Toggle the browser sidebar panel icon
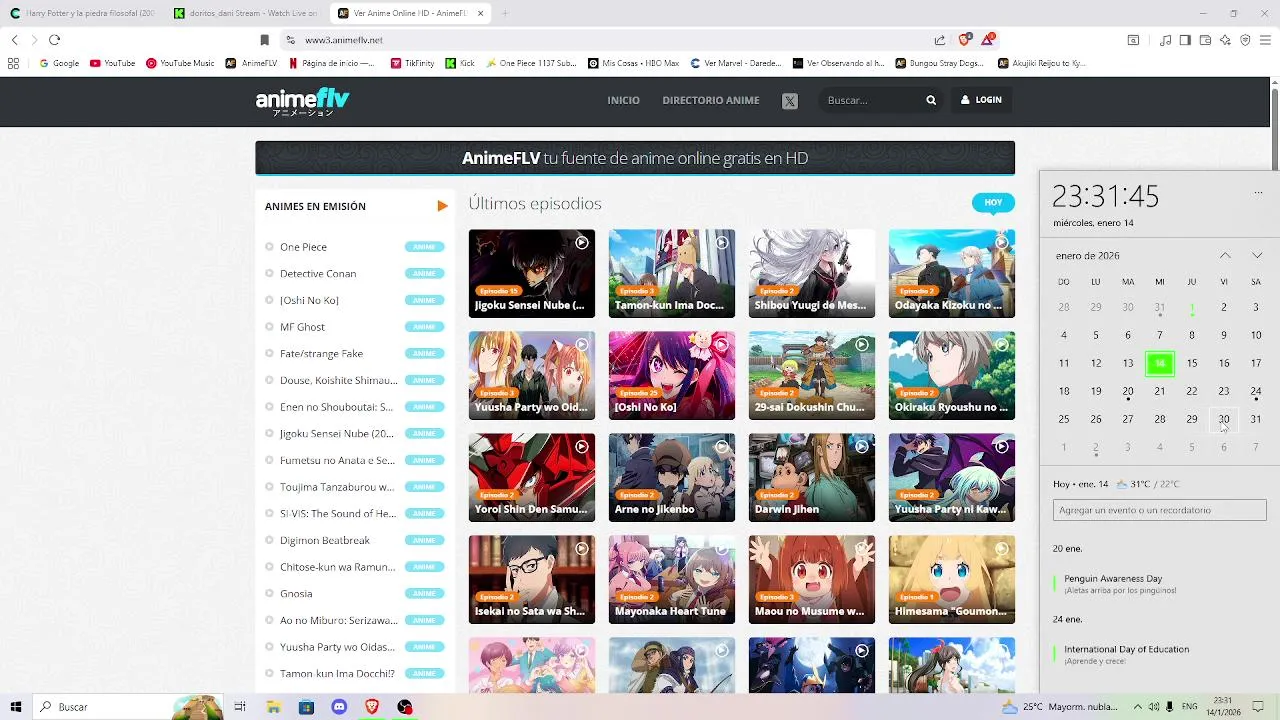 pos(1185,40)
